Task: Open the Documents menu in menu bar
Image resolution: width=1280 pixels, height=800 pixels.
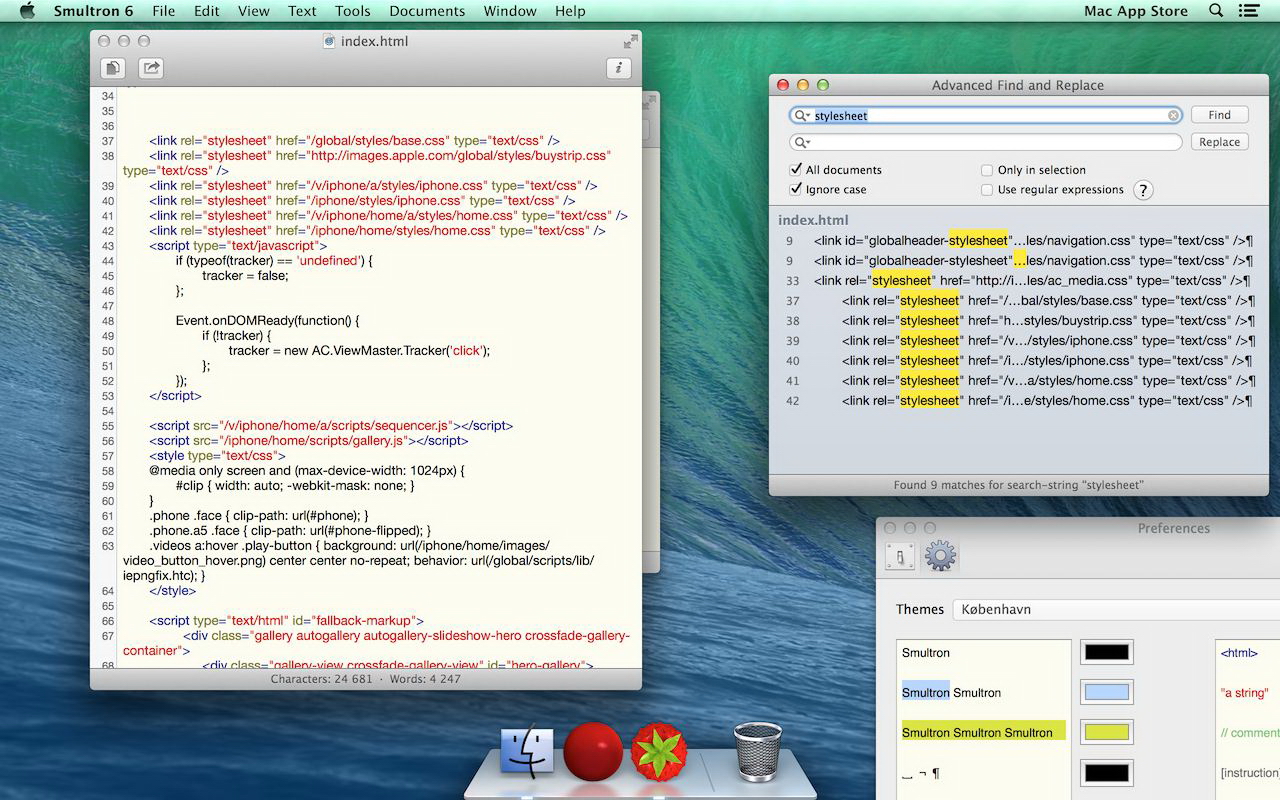Action: (427, 11)
